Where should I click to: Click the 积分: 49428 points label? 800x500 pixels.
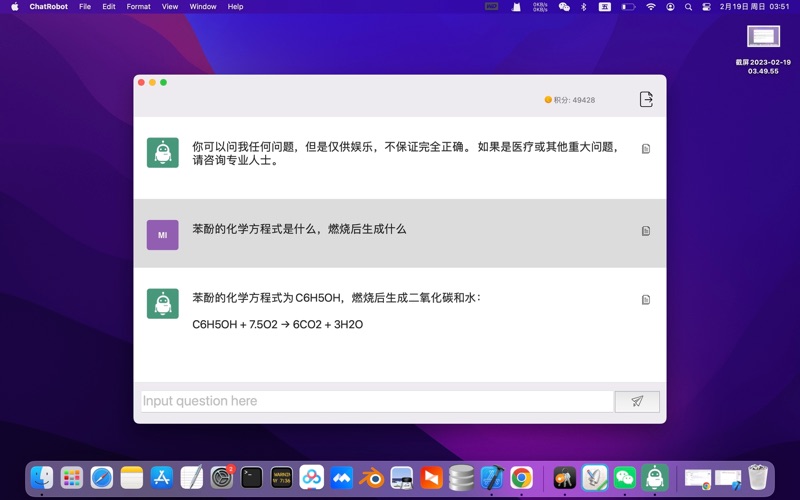click(574, 100)
